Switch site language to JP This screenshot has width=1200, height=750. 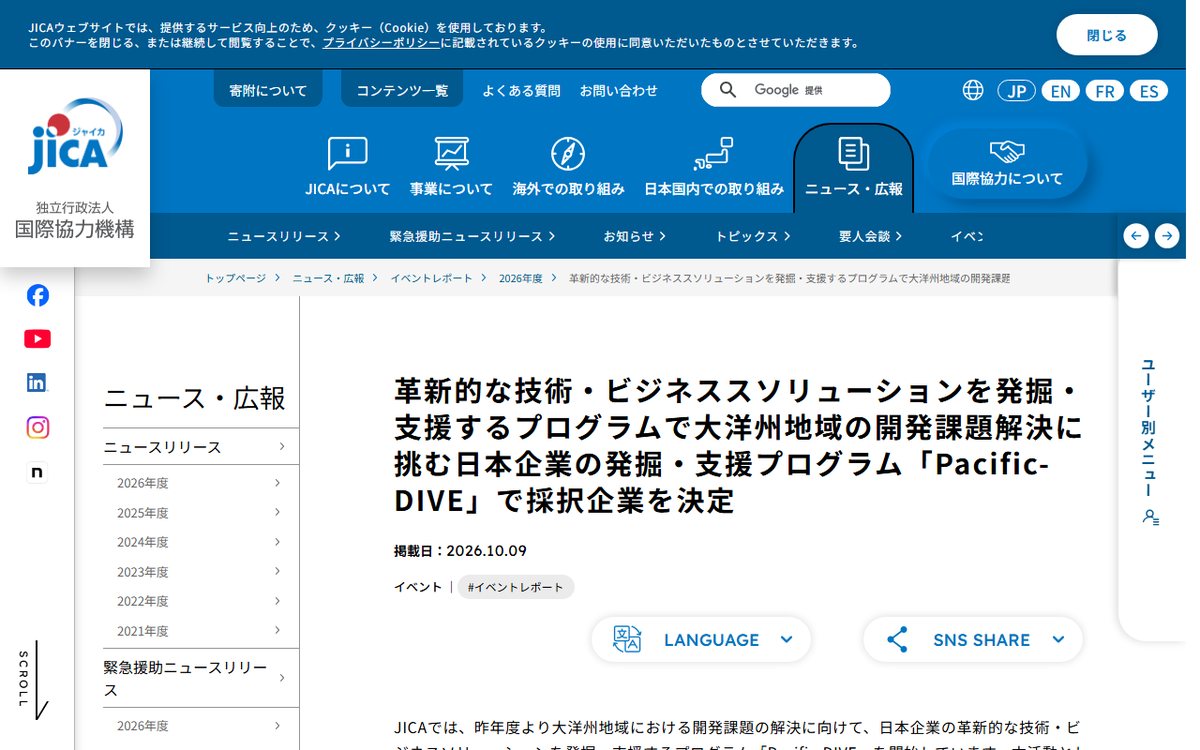[1016, 91]
